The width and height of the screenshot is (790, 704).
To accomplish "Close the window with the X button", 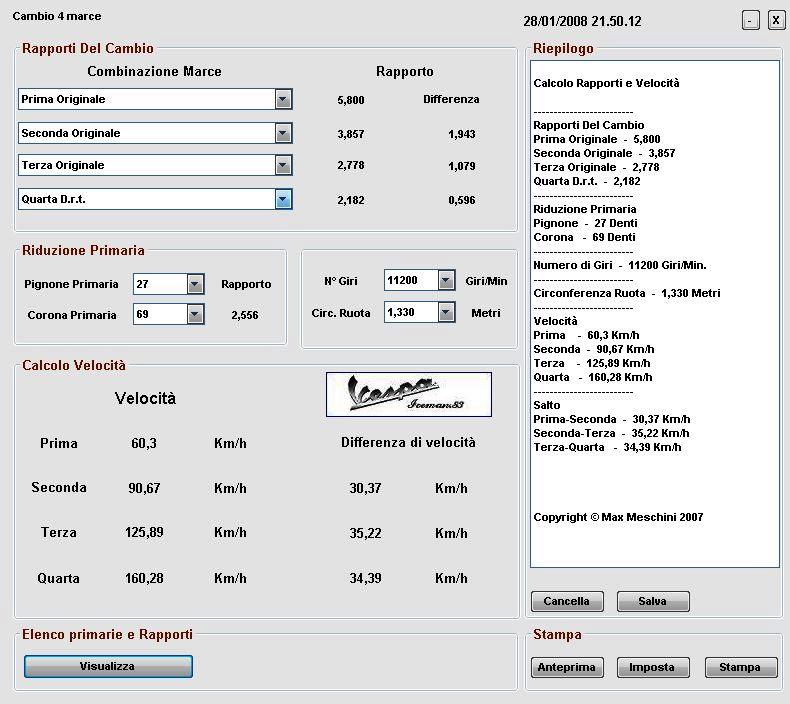I will [776, 21].
